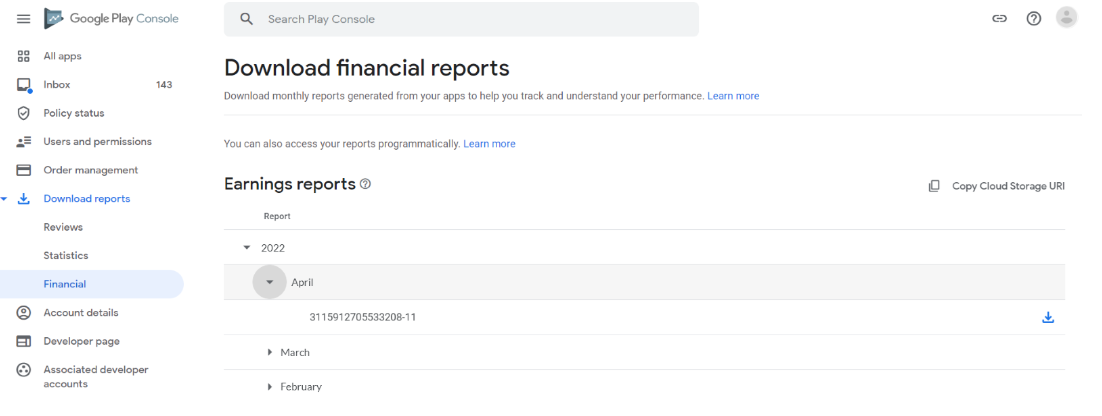Open Users and permissions
This screenshot has width=1102, height=416.
tap(98, 141)
